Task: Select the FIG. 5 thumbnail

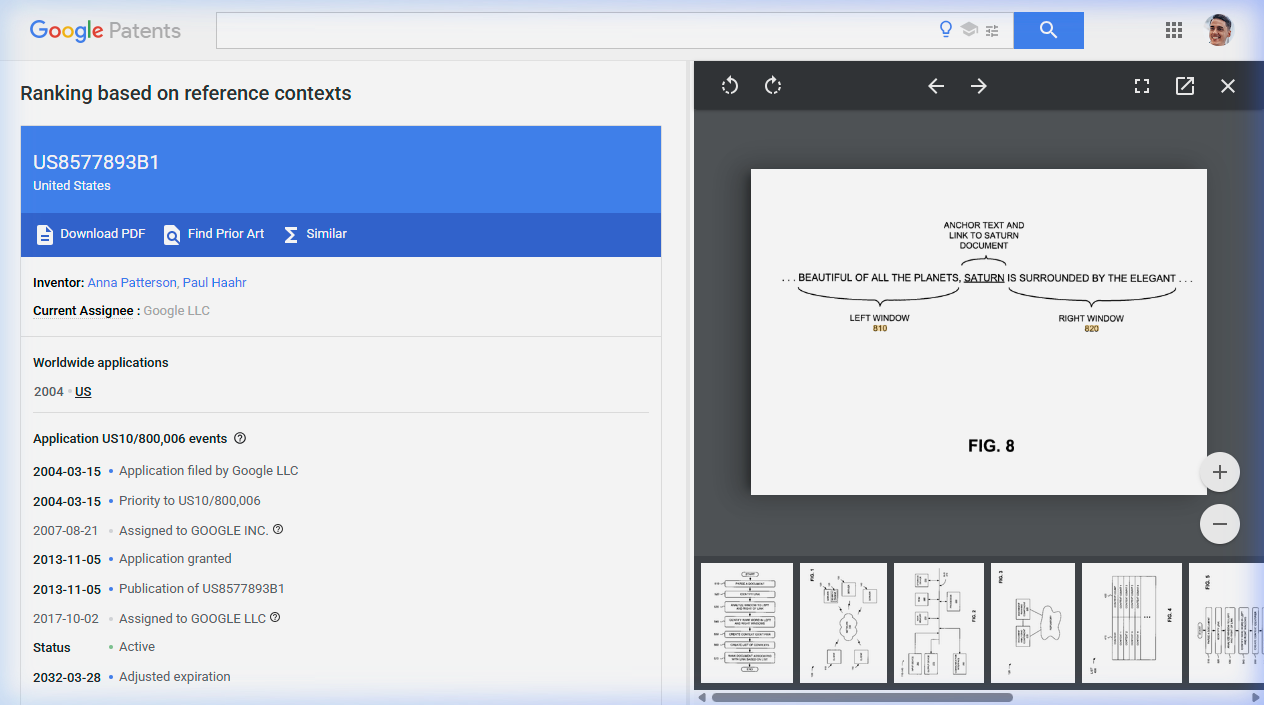Action: [x=1226, y=623]
